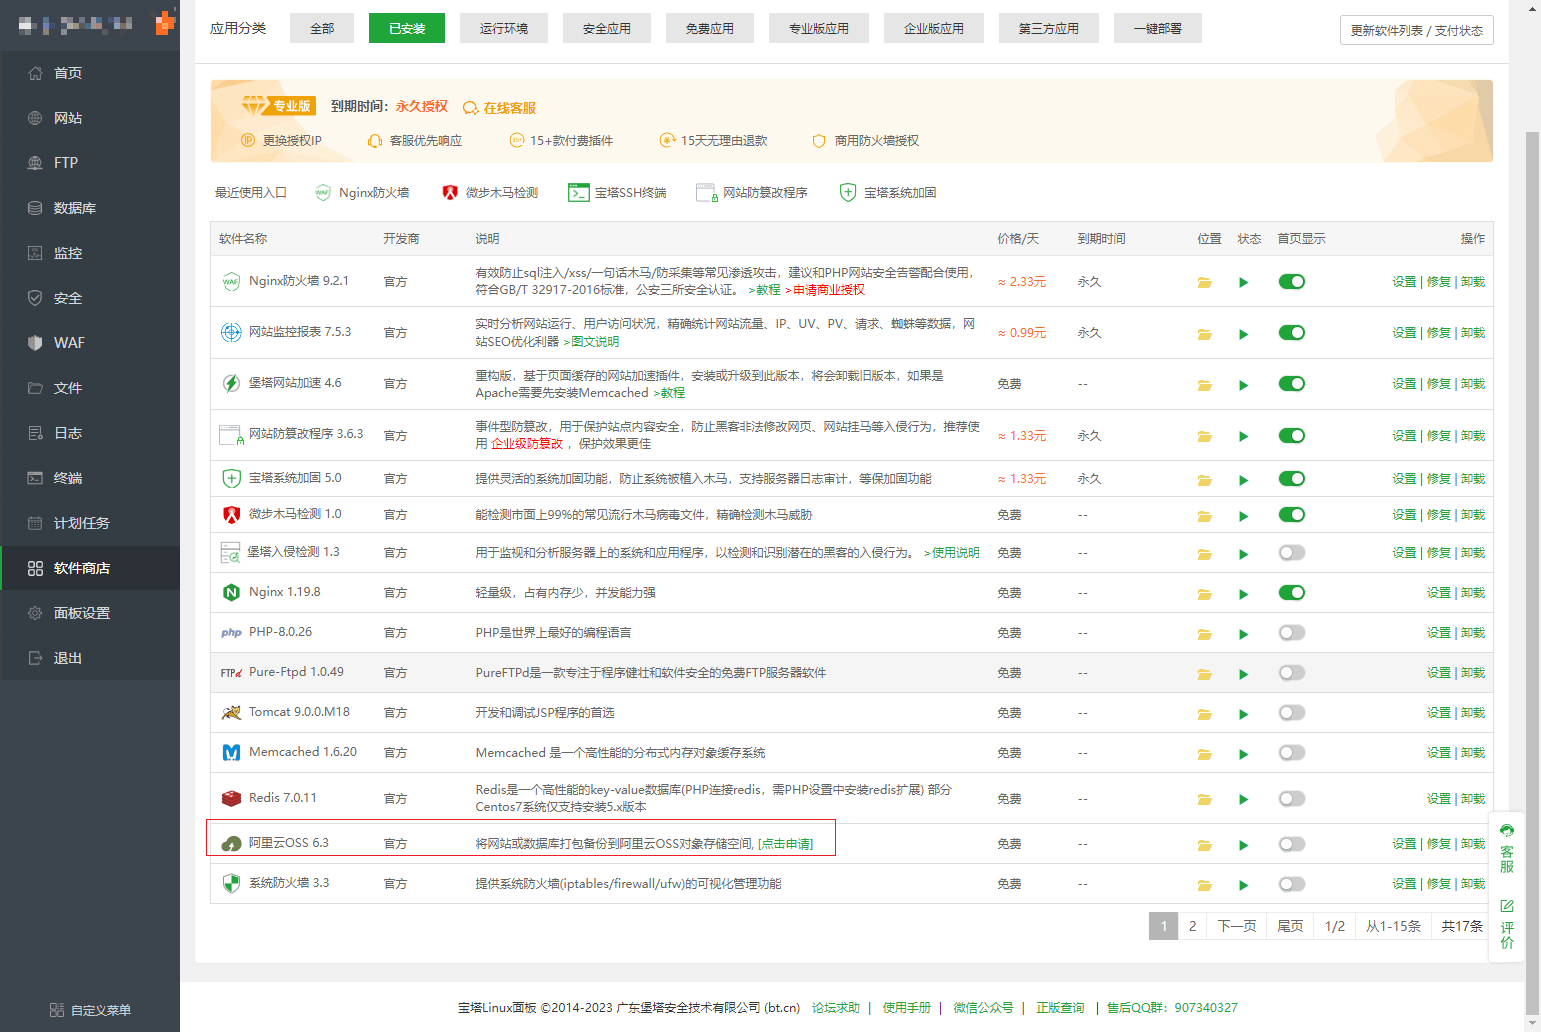The image size is (1541, 1032).
Task: Go to 数据库 in the sidebar
Action: click(x=75, y=208)
